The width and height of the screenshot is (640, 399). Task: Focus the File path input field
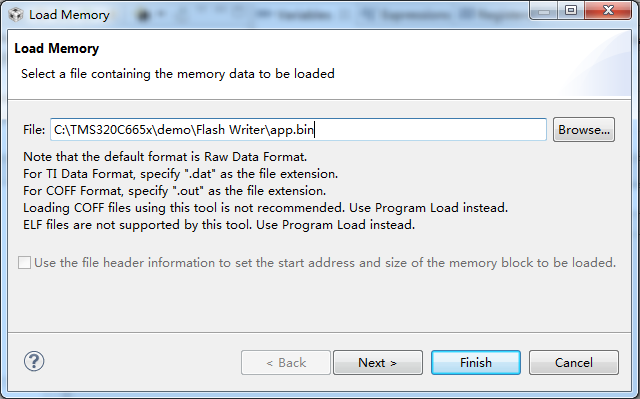298,130
